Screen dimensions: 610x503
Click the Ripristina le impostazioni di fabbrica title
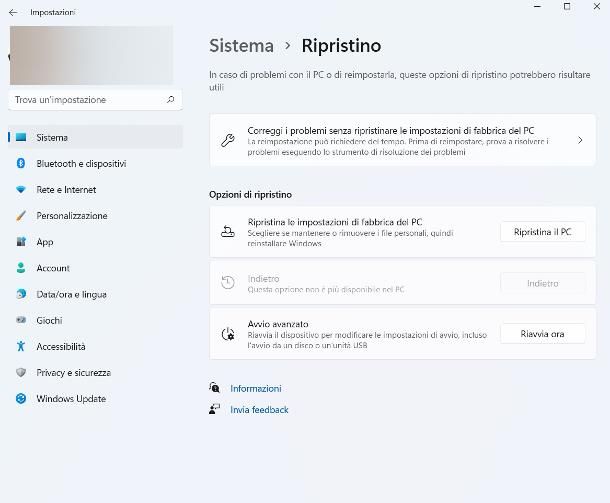335,222
